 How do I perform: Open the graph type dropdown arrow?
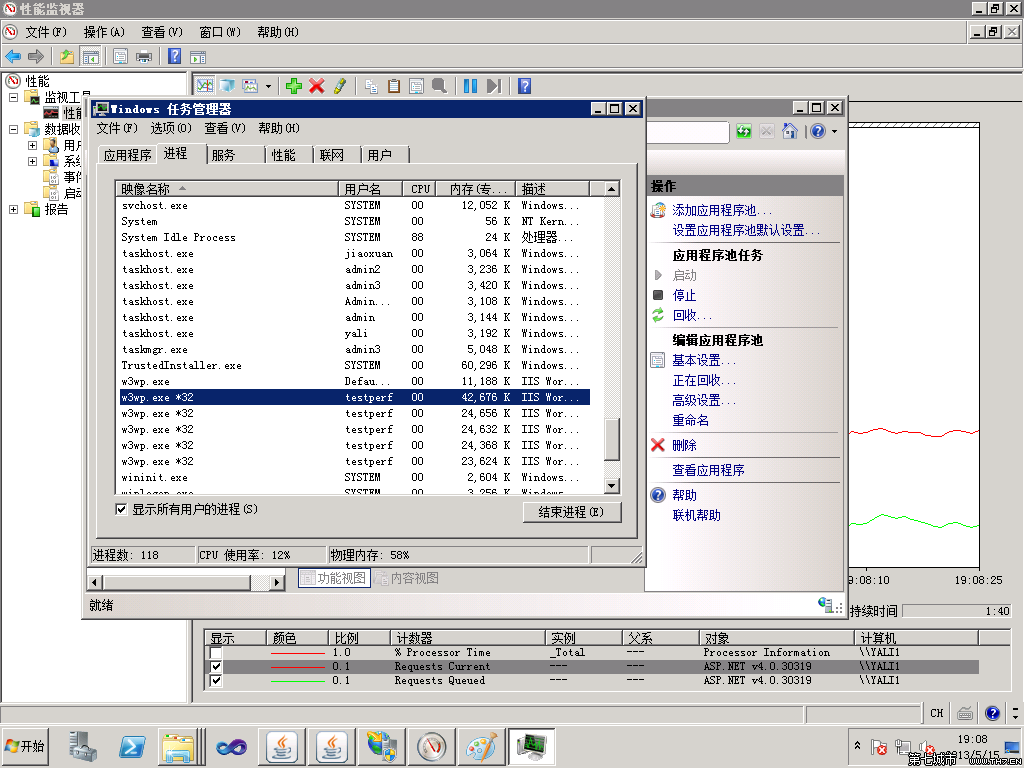(268, 87)
